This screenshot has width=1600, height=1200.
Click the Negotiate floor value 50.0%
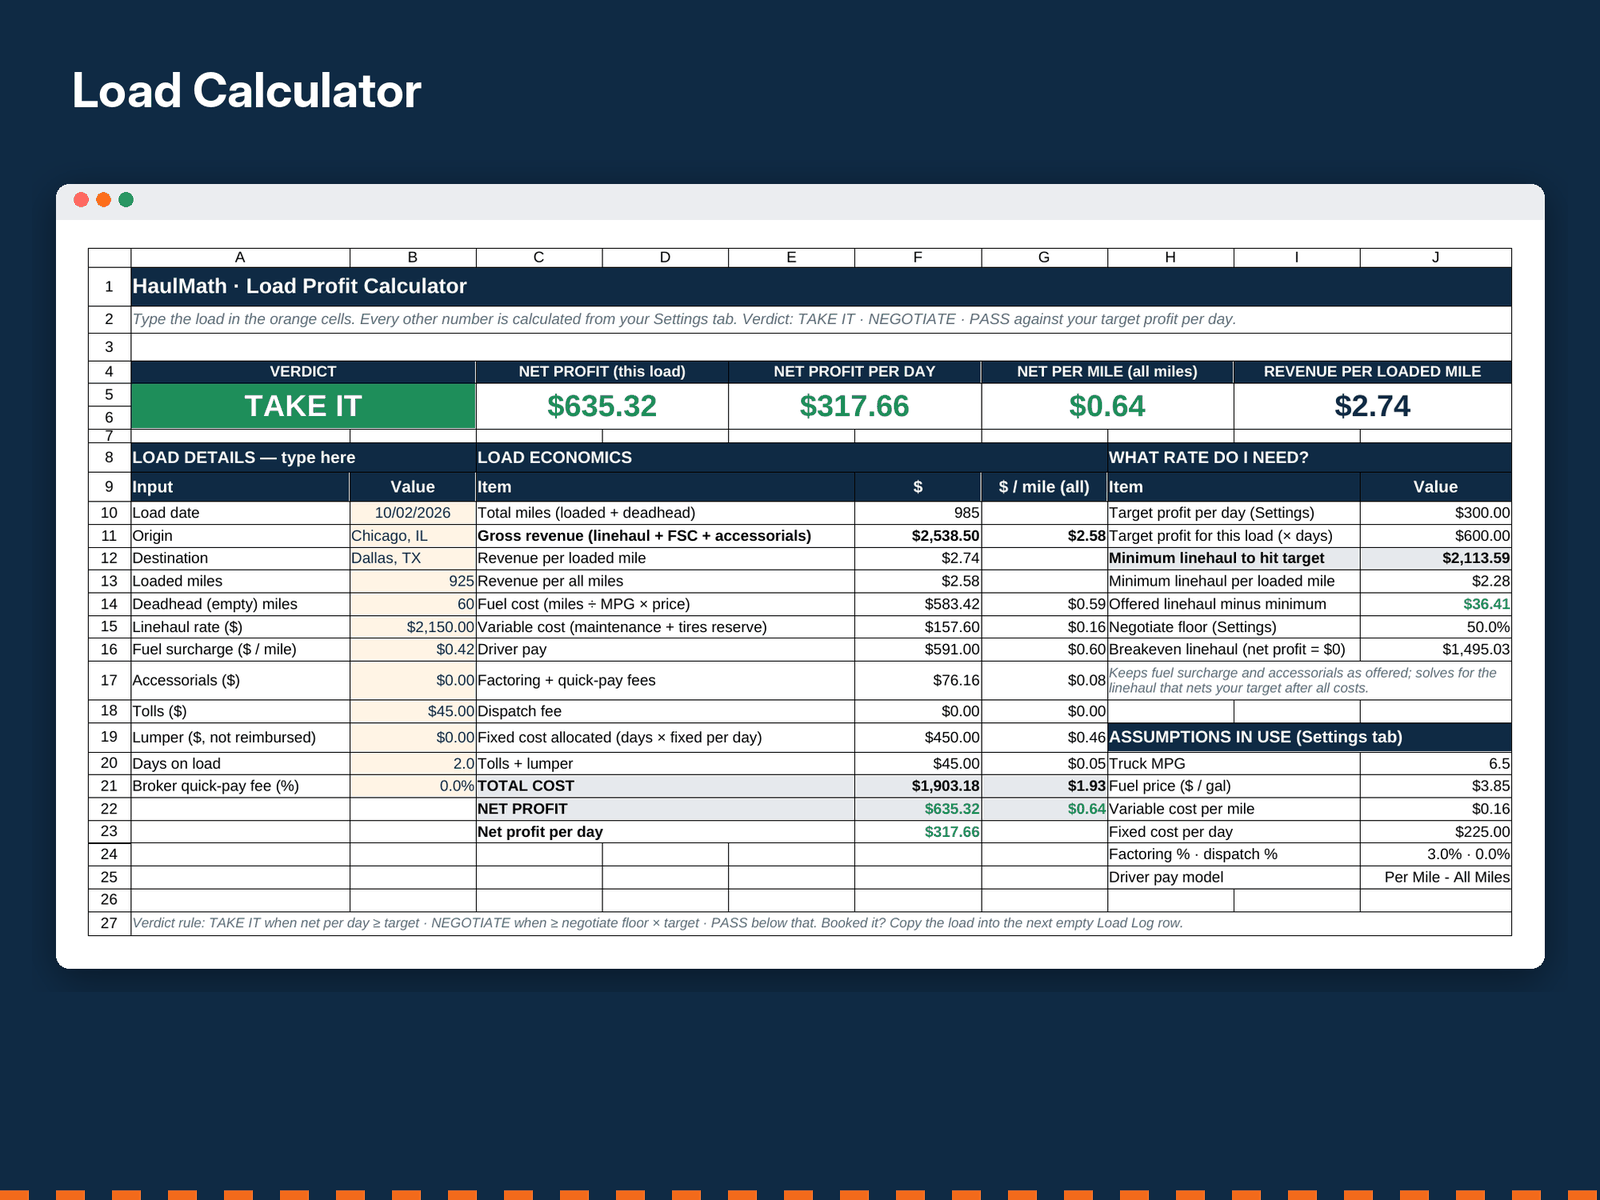coord(1436,627)
